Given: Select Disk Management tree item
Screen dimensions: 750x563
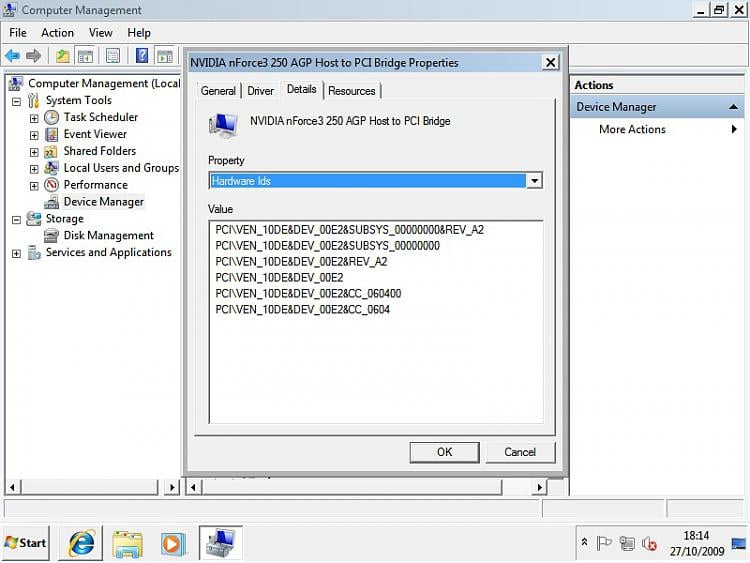Looking at the screenshot, I should coord(109,235).
